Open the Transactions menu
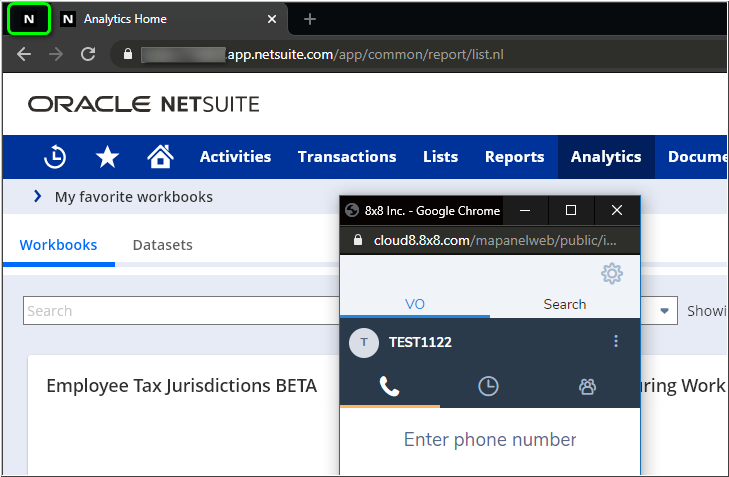The height and width of the screenshot is (477, 729). [x=347, y=157]
